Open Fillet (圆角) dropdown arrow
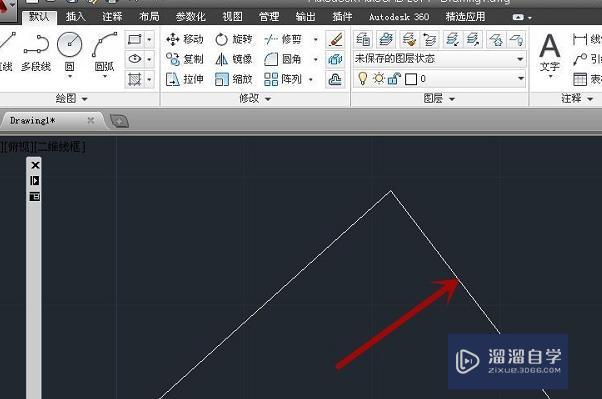 [316, 59]
